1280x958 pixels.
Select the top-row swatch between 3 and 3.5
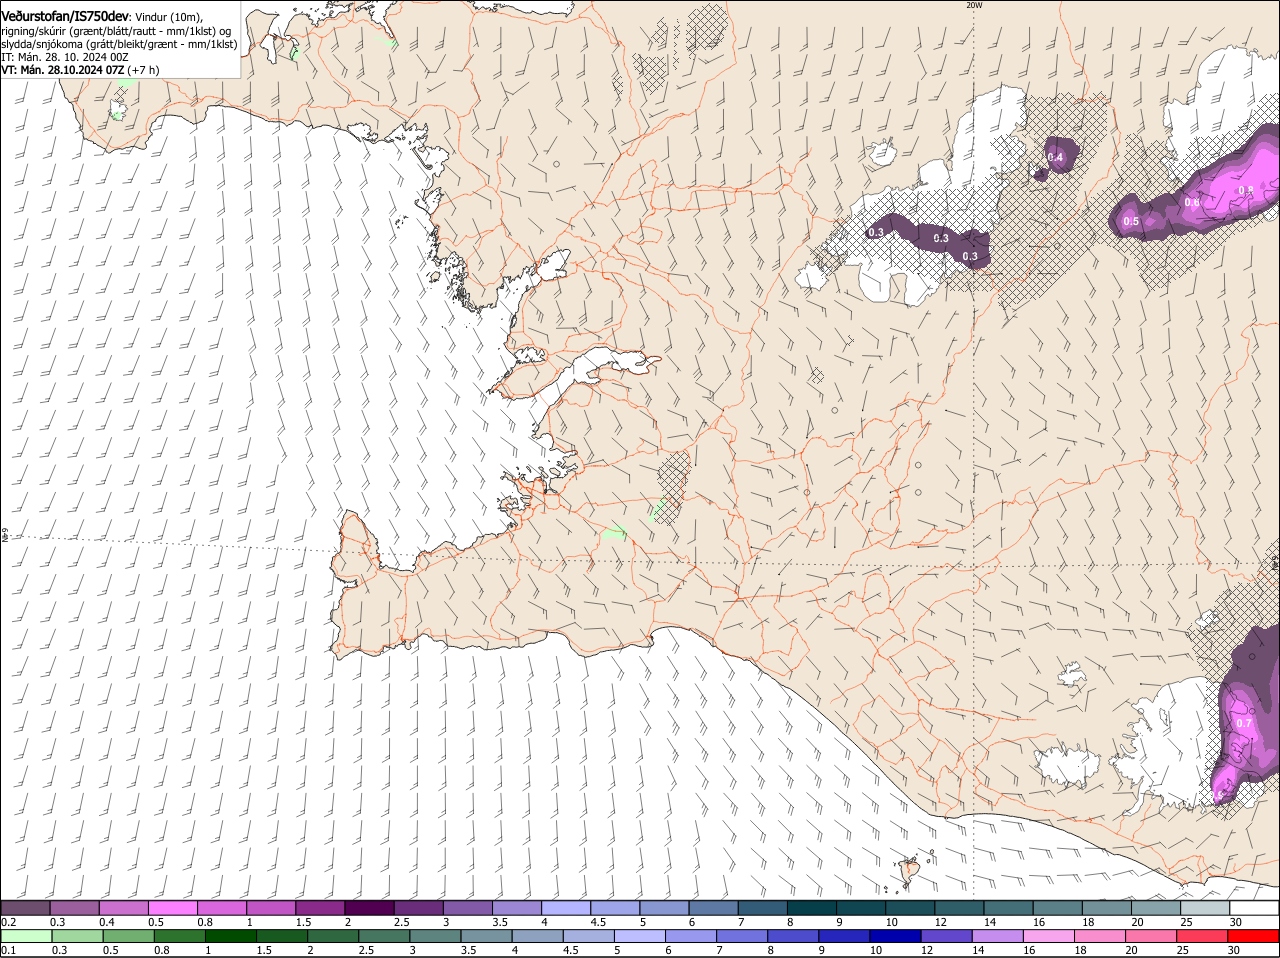(x=467, y=907)
